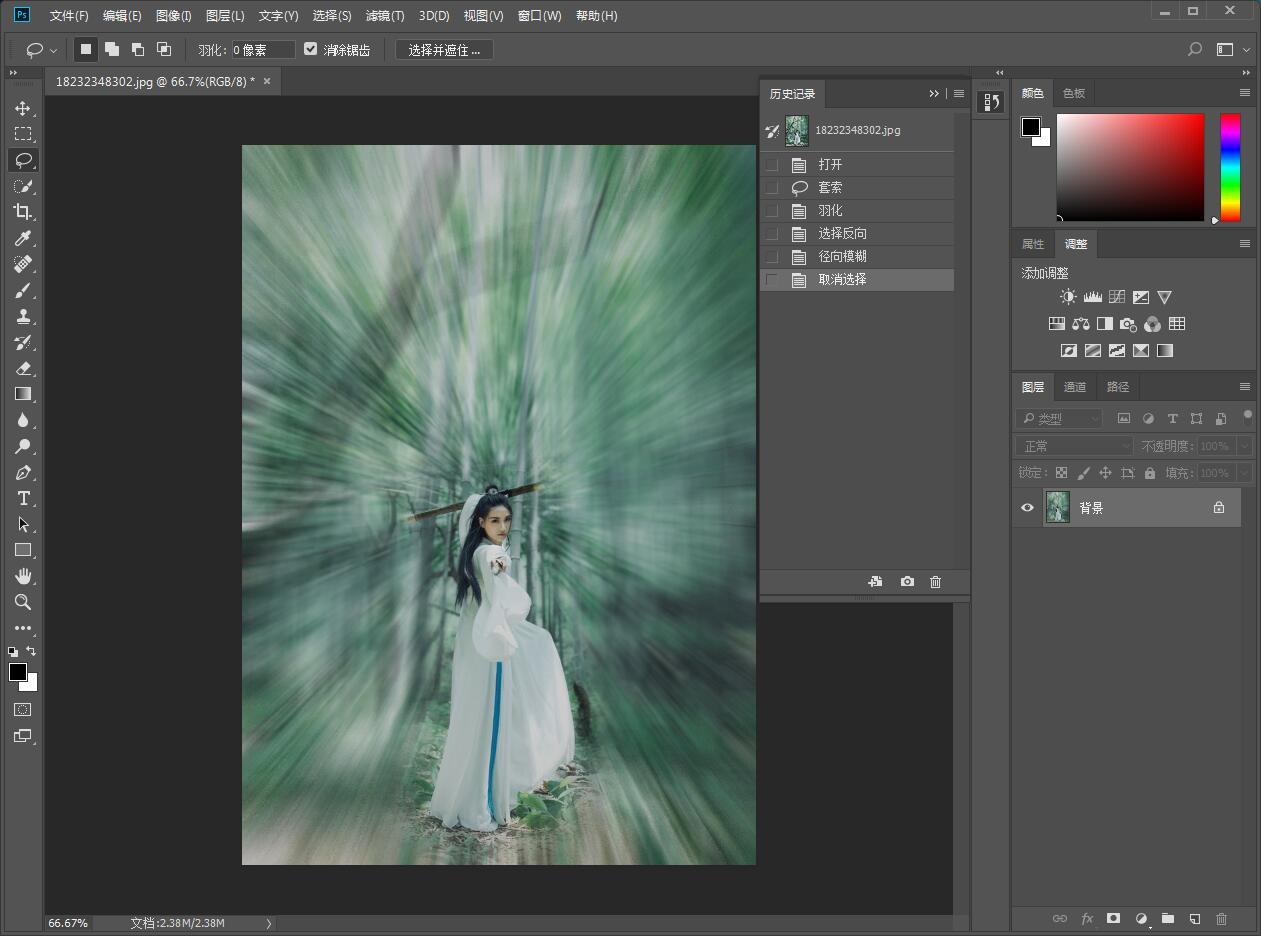Click foreground color swatch in Color panel
1261x936 pixels.
tap(1030, 127)
